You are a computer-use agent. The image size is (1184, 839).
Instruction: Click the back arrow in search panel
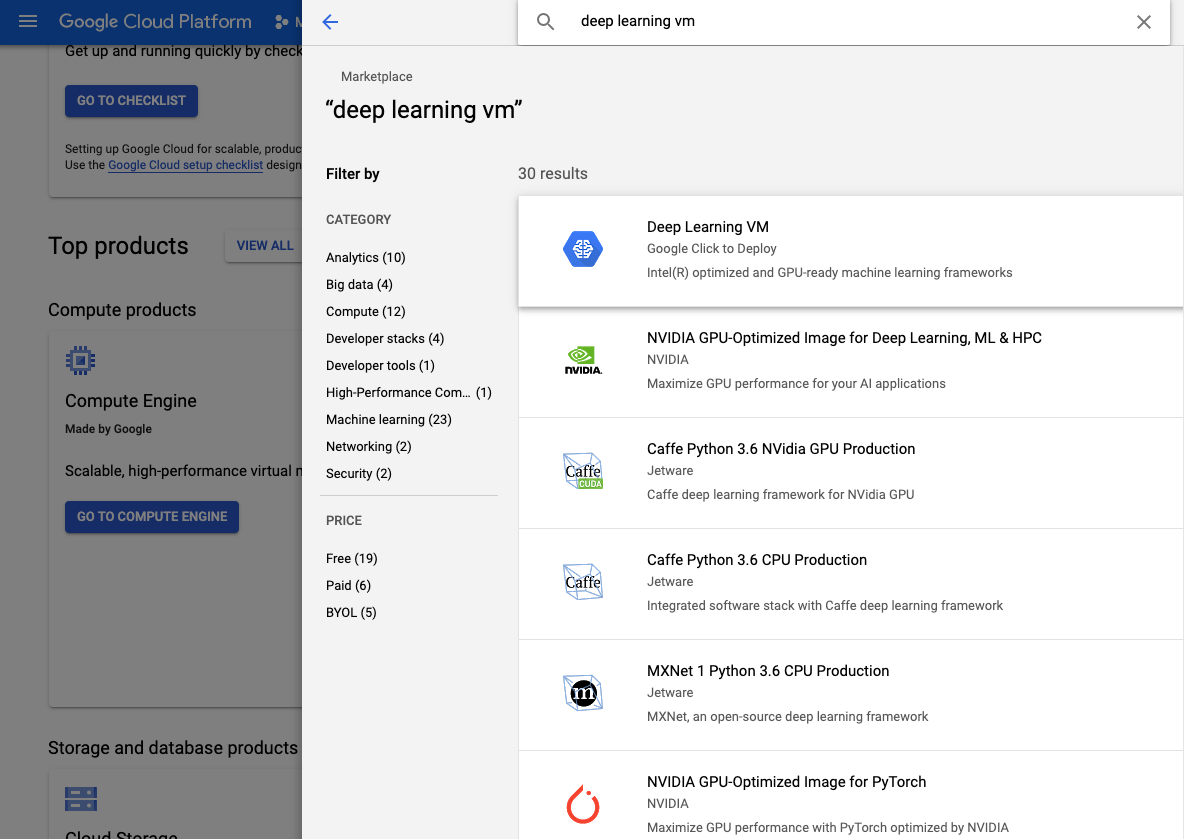pos(330,22)
